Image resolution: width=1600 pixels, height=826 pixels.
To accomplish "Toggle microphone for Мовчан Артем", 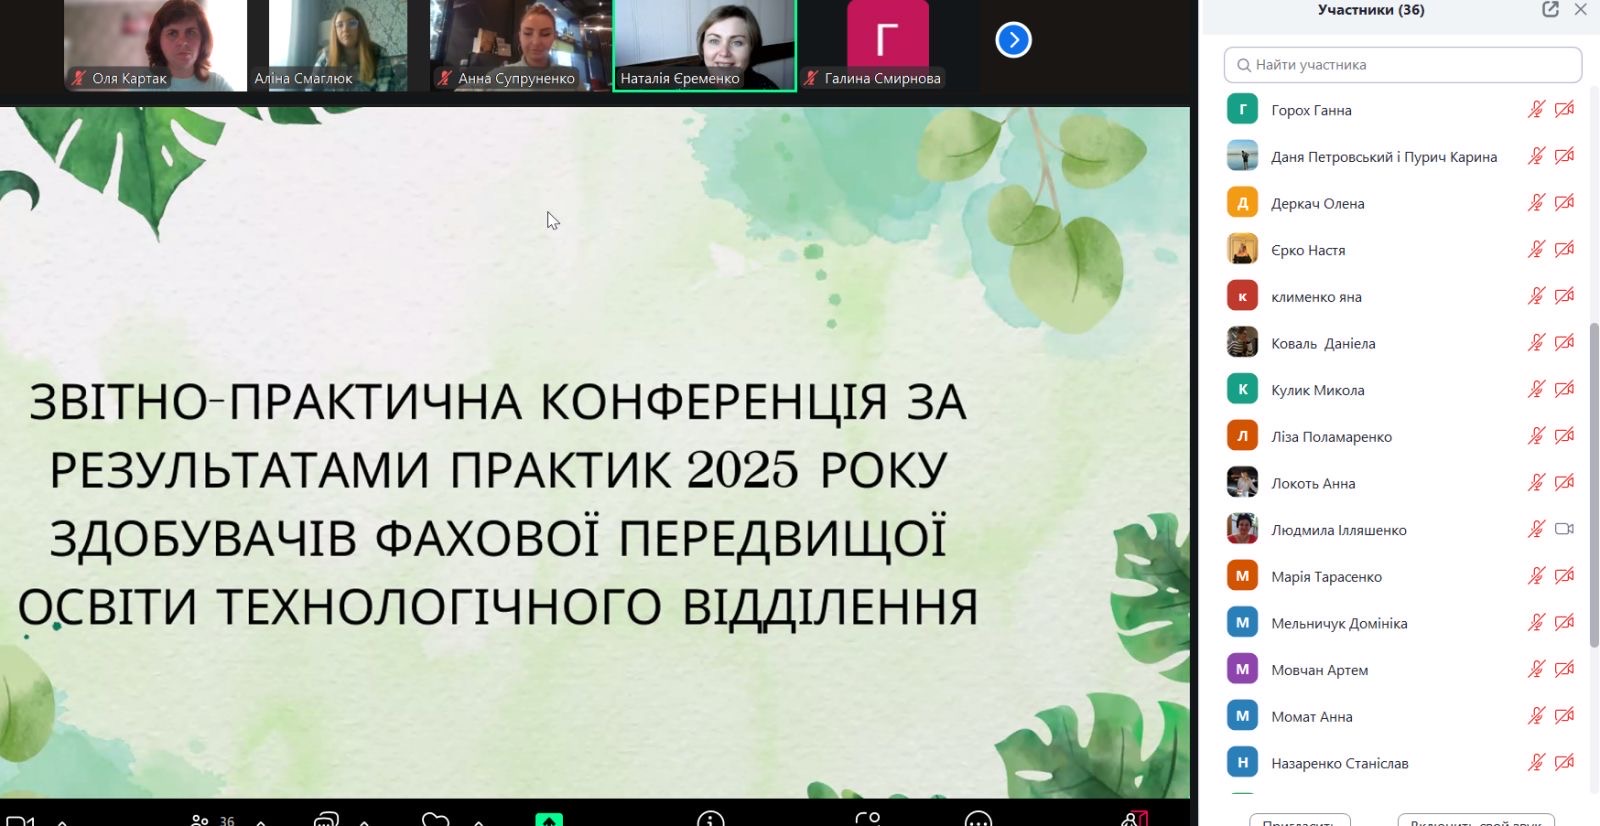I will pyautogui.click(x=1536, y=669).
